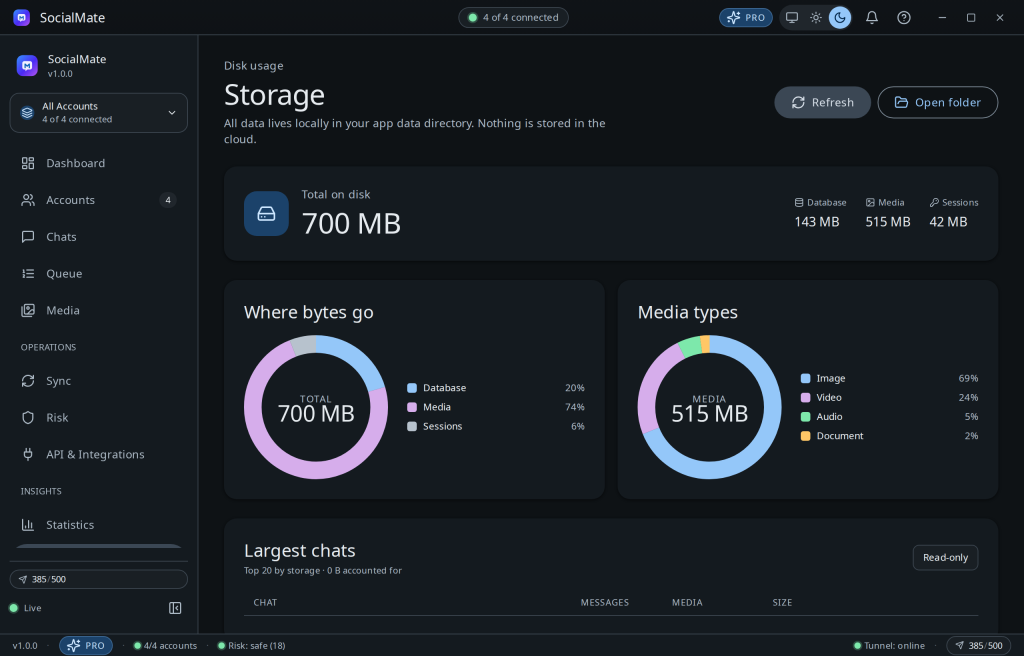The width and height of the screenshot is (1024, 656).
Task: Open the Risk page
Action: click(x=99, y=418)
